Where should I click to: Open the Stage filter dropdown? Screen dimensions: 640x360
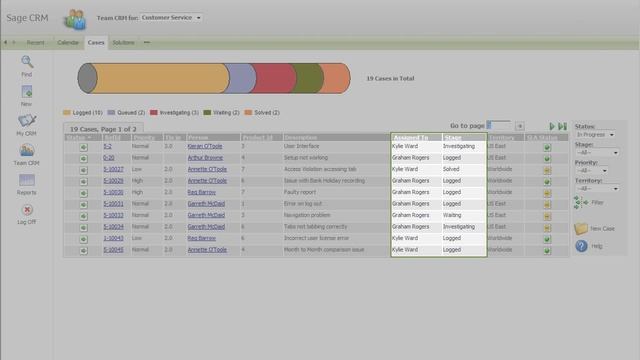point(597,152)
